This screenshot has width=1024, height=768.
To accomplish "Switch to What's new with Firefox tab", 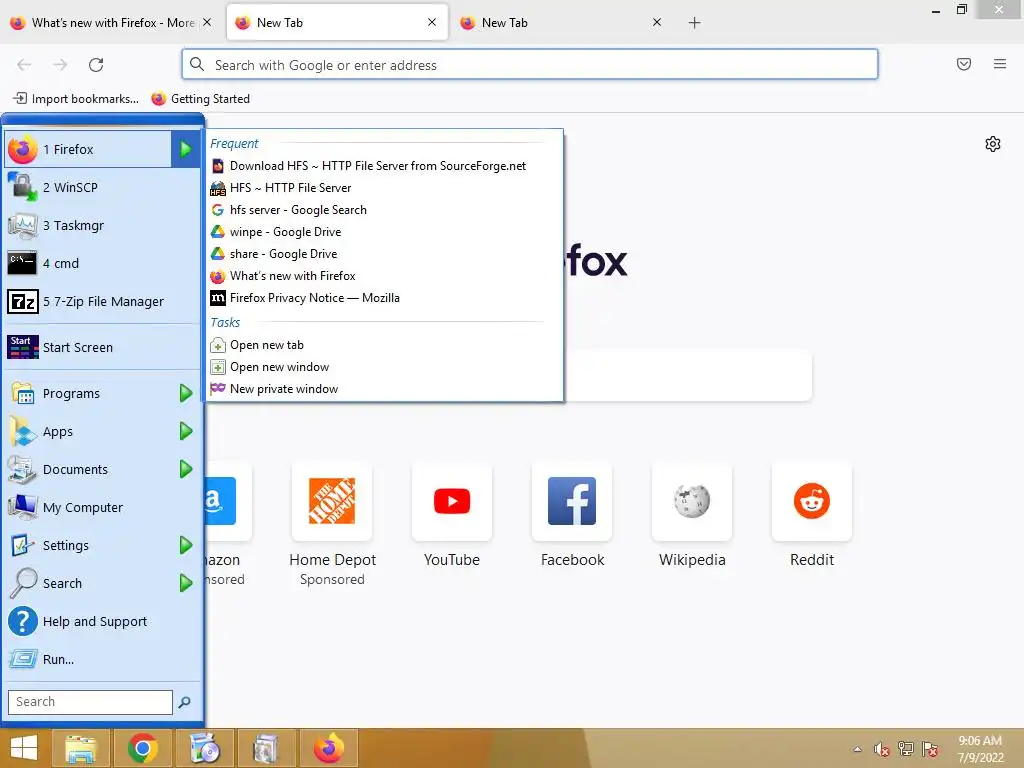I will point(104,23).
